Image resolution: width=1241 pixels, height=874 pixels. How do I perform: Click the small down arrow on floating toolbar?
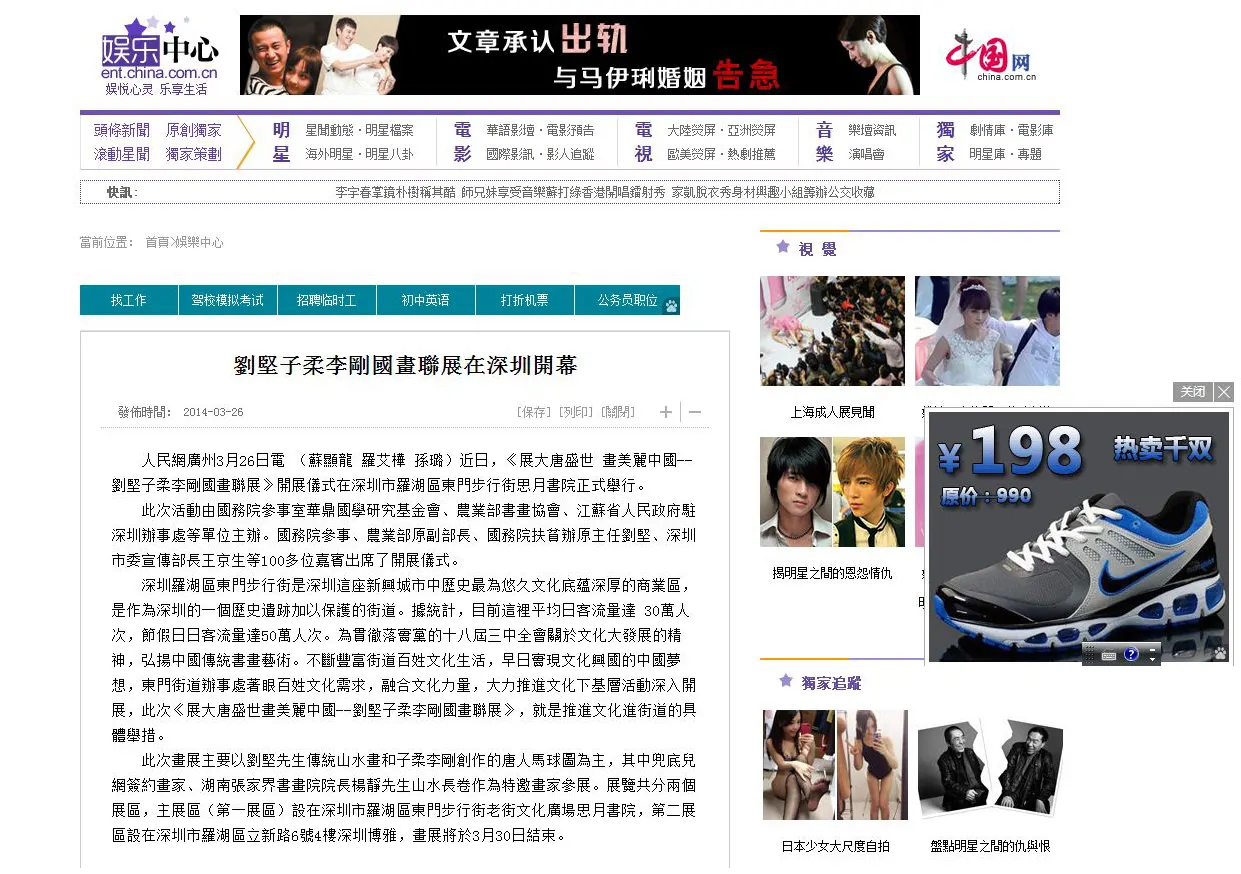(1152, 660)
